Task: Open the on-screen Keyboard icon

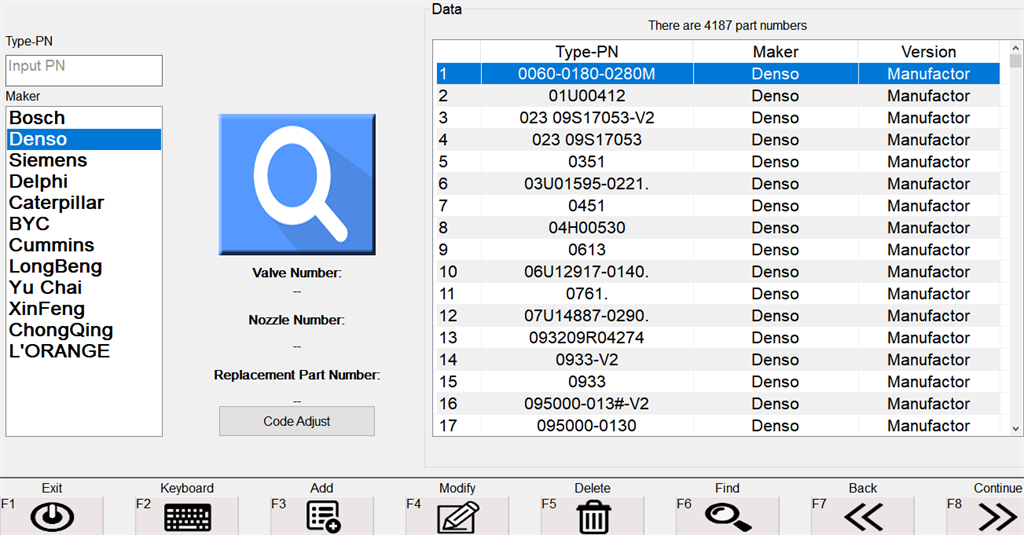Action: click(187, 516)
